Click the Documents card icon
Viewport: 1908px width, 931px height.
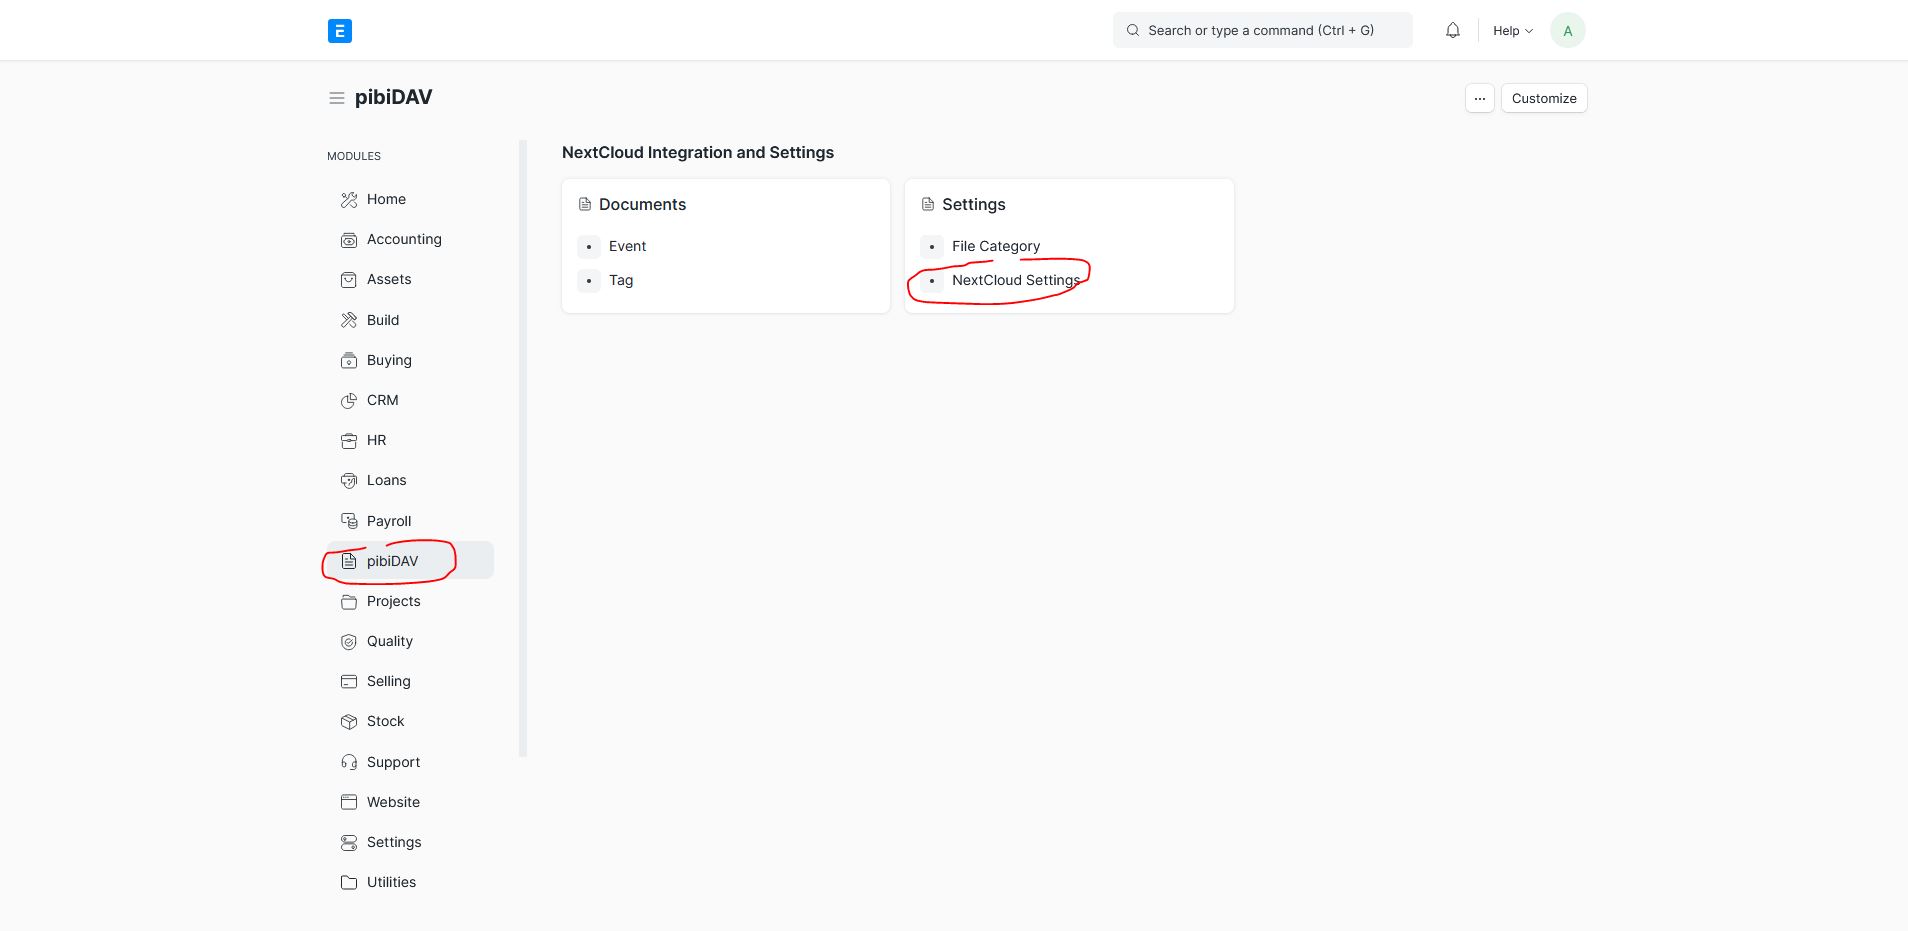(x=585, y=204)
